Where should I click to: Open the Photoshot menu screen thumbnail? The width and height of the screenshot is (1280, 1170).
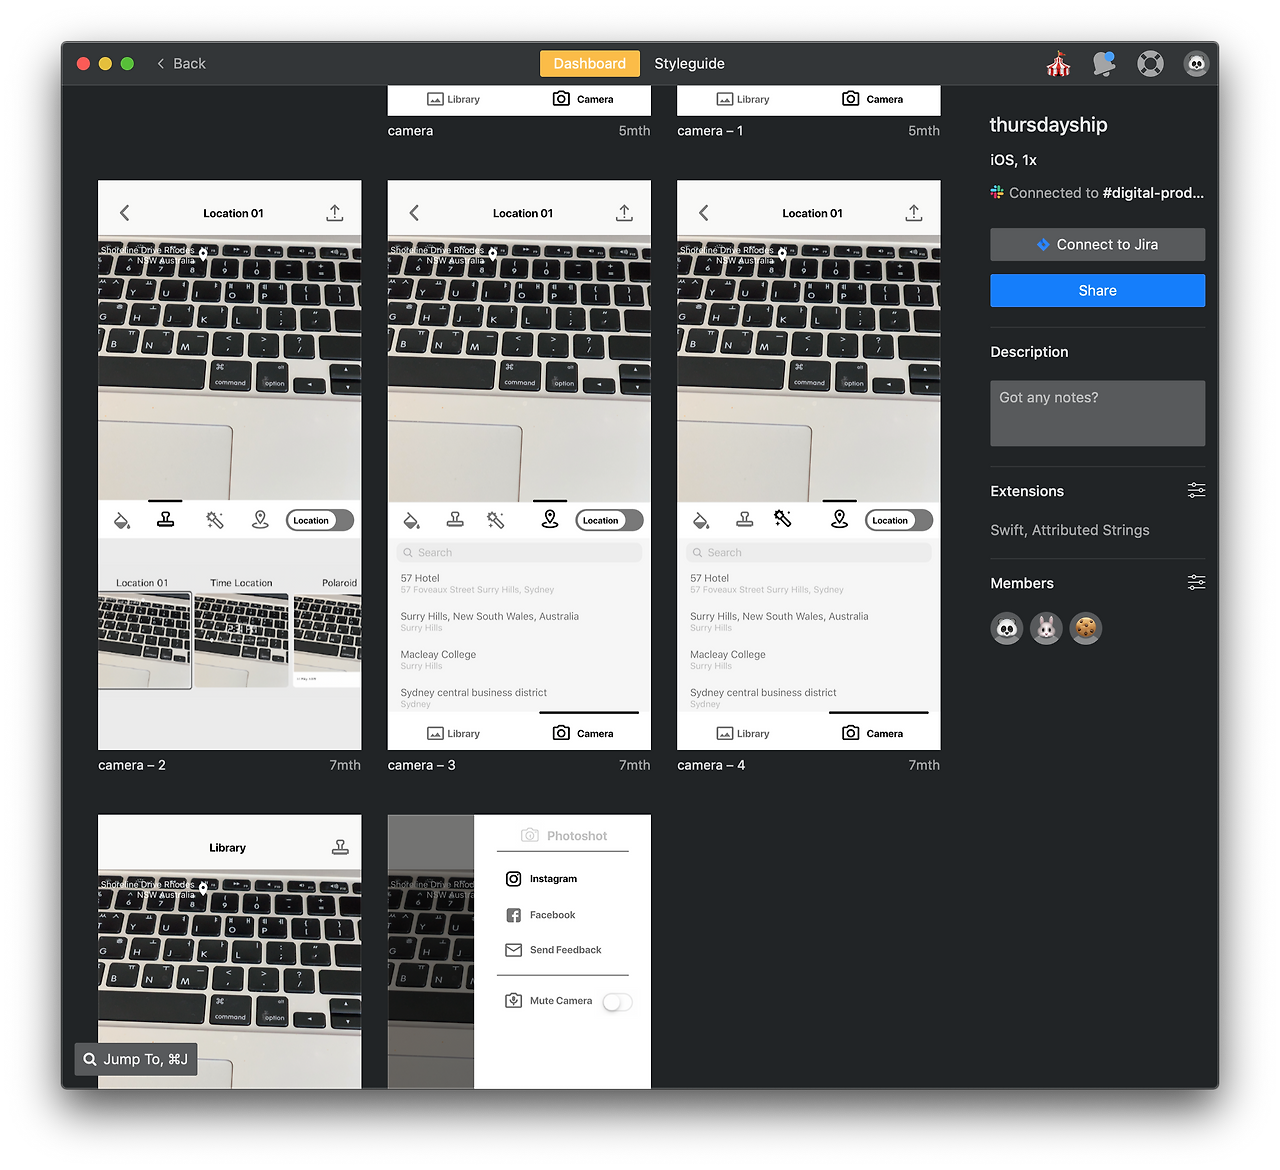[x=519, y=952]
